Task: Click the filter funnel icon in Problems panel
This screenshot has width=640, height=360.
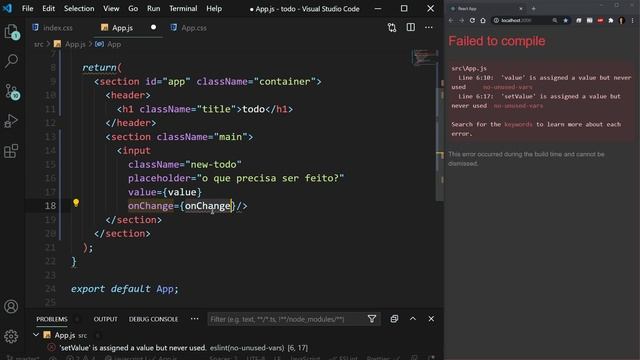Action: pyautogui.click(x=372, y=319)
